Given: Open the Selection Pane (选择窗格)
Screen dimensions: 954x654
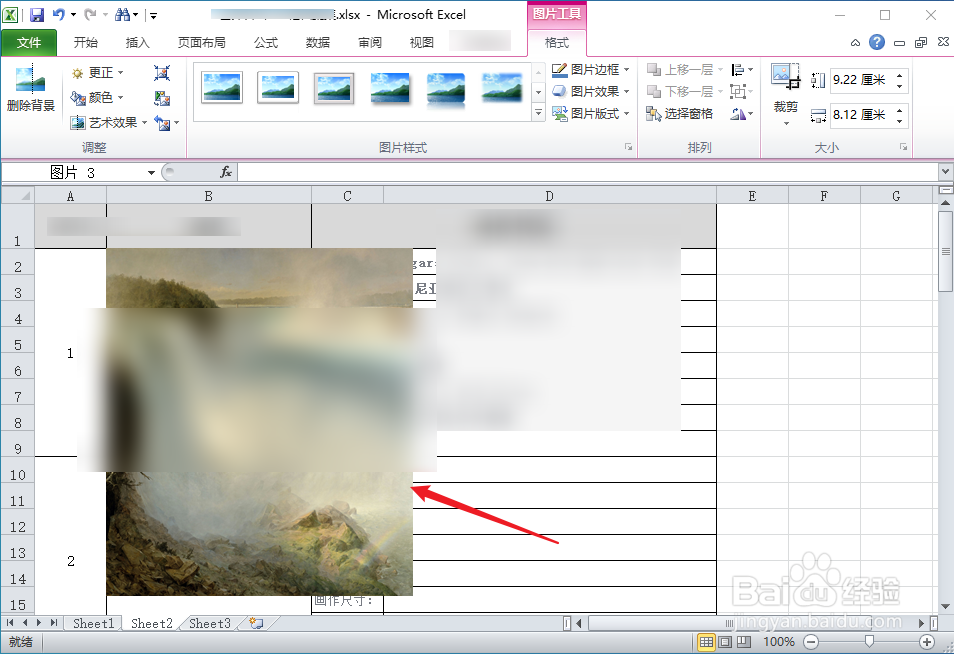Looking at the screenshot, I should click(680, 113).
